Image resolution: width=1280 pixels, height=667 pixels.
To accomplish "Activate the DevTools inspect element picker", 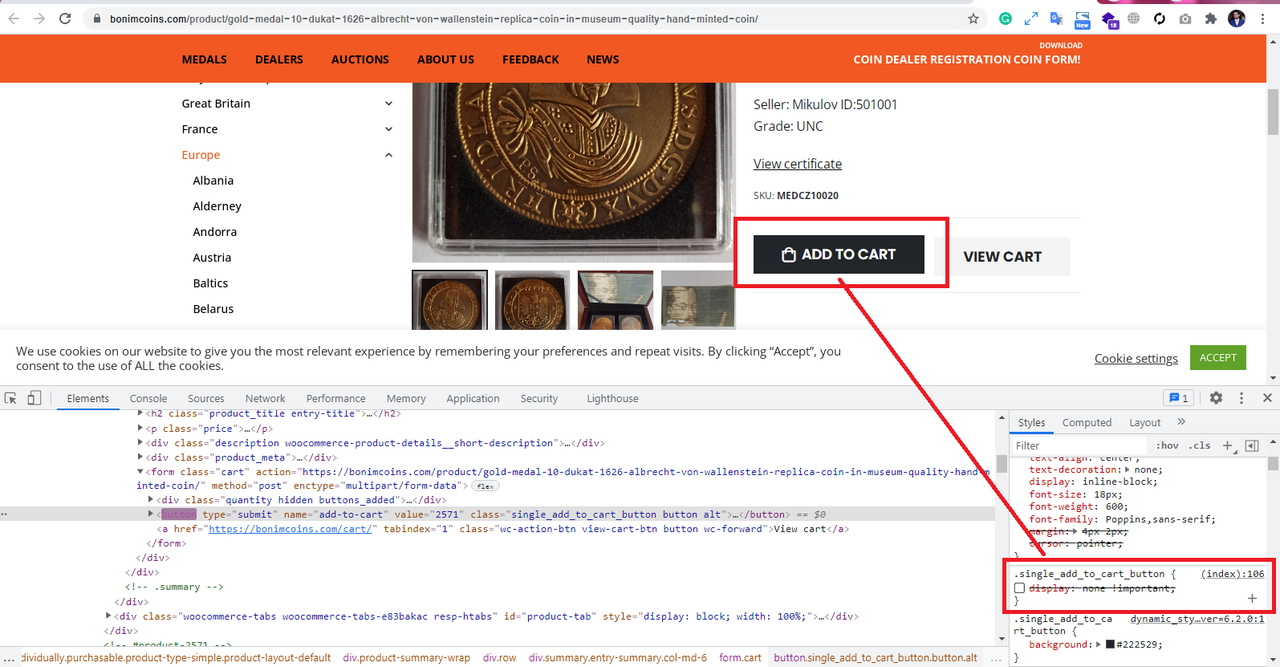I will coord(11,398).
